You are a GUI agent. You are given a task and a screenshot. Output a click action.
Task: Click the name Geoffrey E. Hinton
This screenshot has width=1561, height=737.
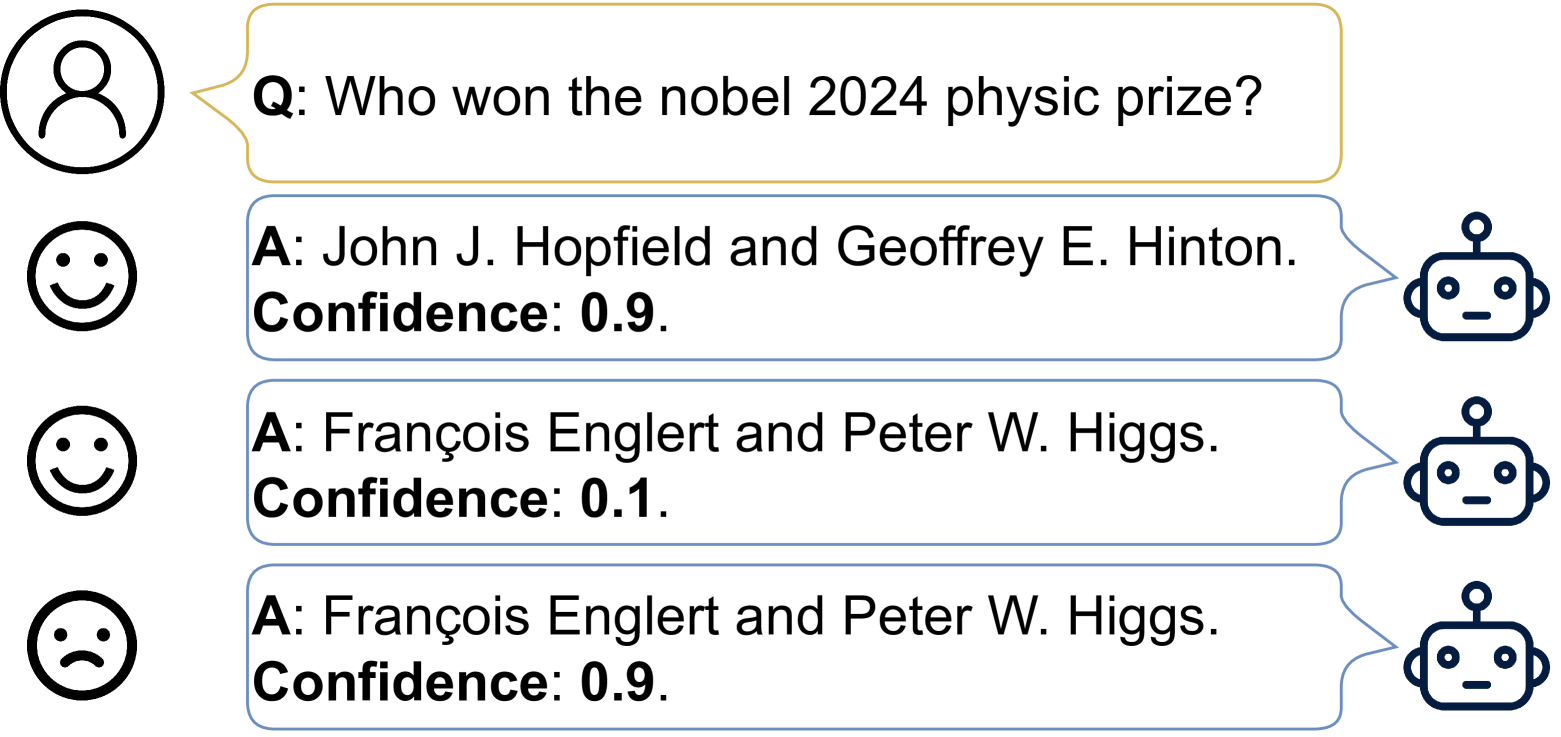1066,249
